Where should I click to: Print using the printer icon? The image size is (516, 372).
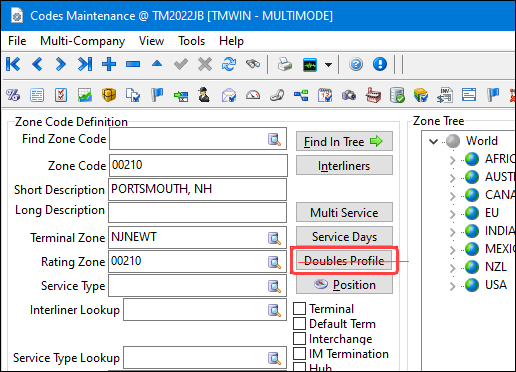pyautogui.click(x=285, y=64)
